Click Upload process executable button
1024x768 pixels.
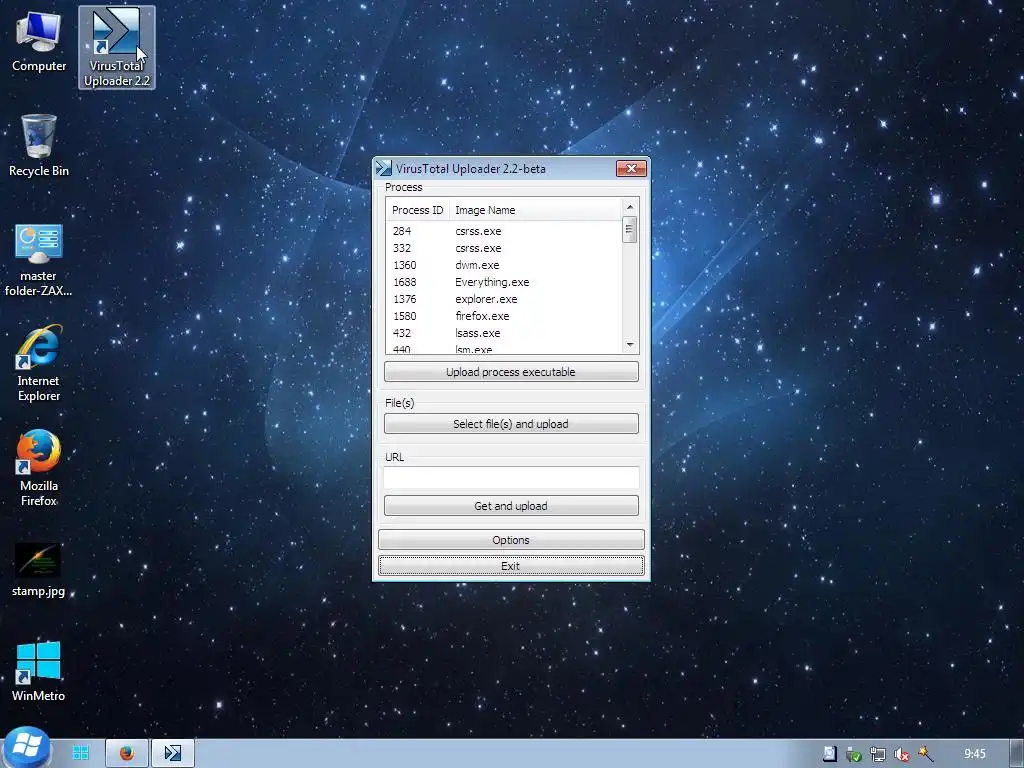pyautogui.click(x=511, y=372)
